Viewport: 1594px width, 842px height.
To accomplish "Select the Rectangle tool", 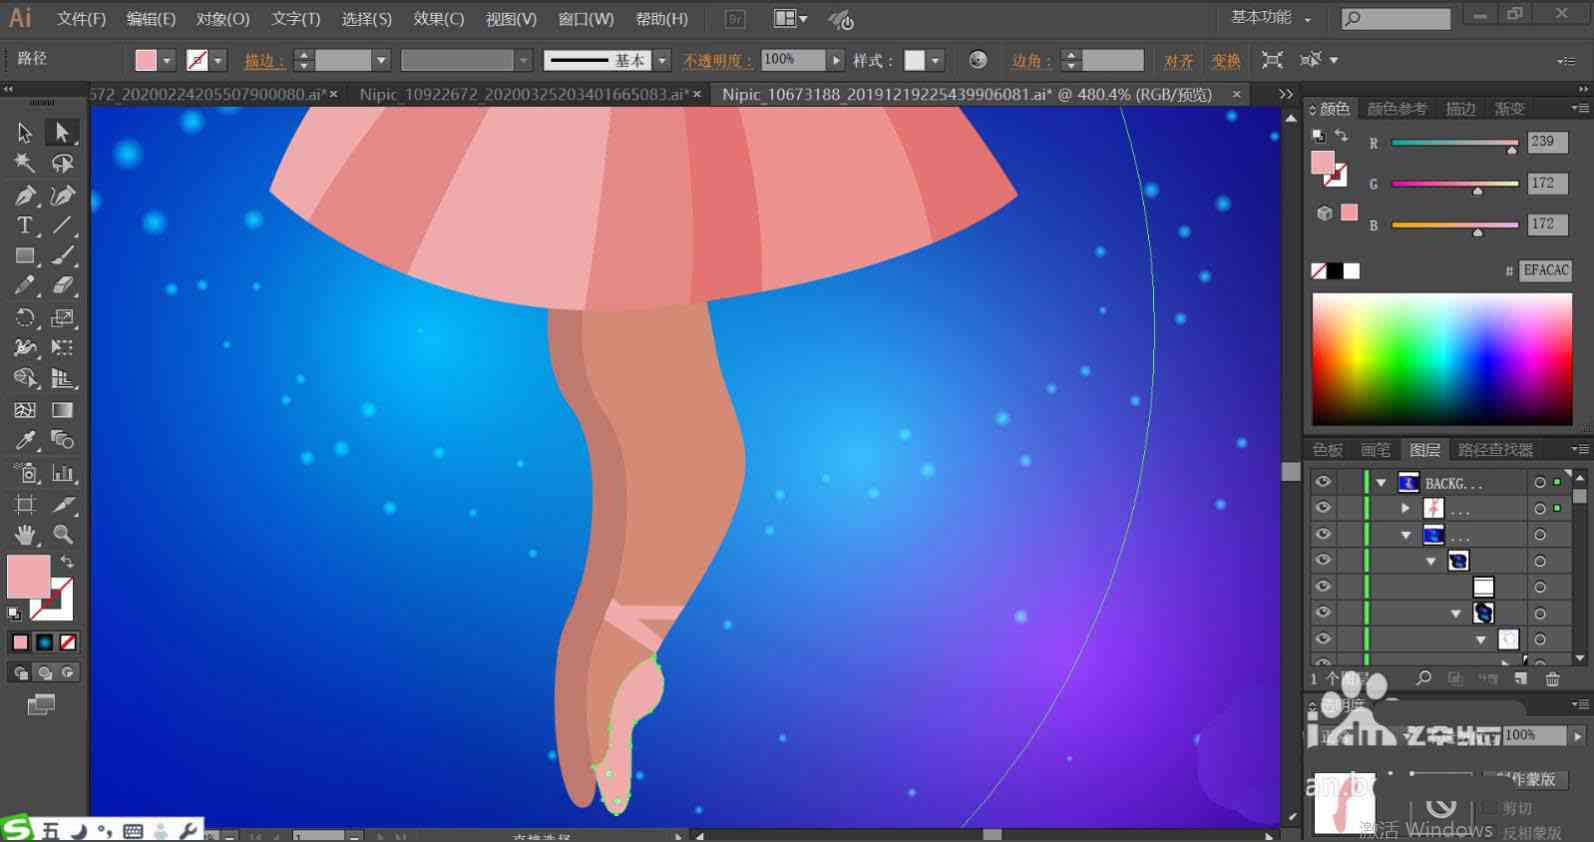I will [25, 256].
